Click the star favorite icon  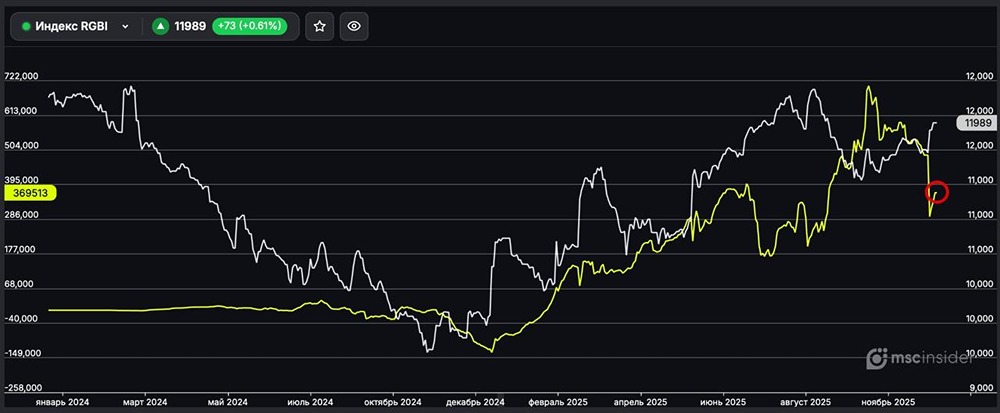coord(319,27)
